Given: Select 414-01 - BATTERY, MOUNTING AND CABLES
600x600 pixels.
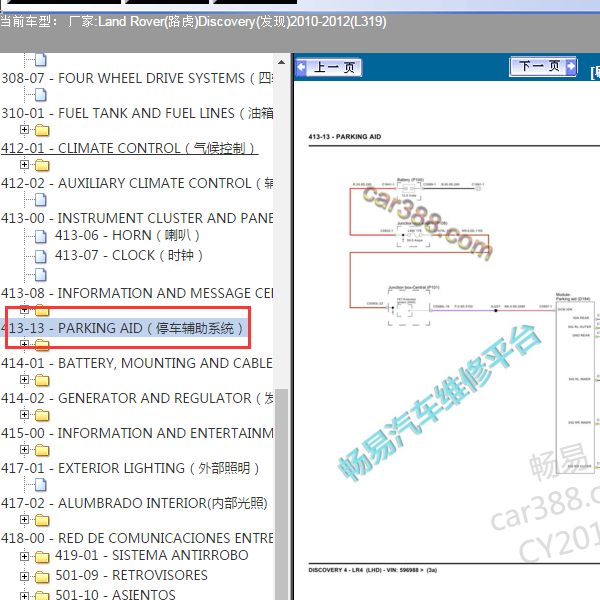Looking at the screenshot, I should (x=137, y=363).
